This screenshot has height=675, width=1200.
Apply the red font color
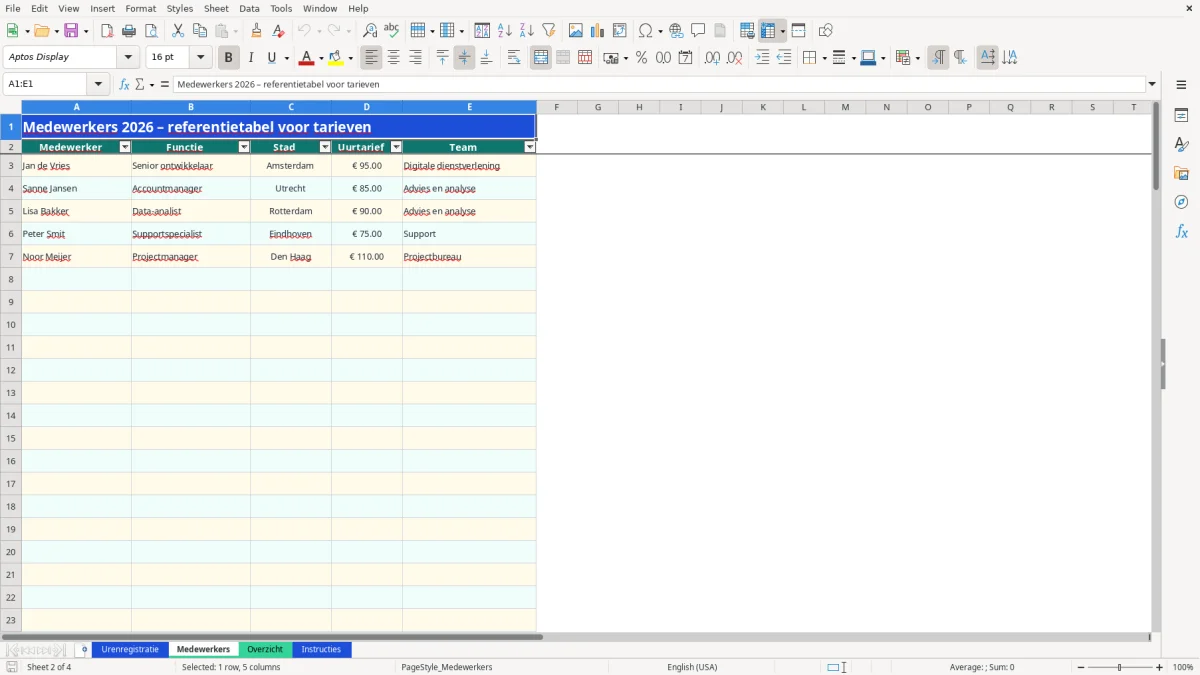tap(306, 58)
